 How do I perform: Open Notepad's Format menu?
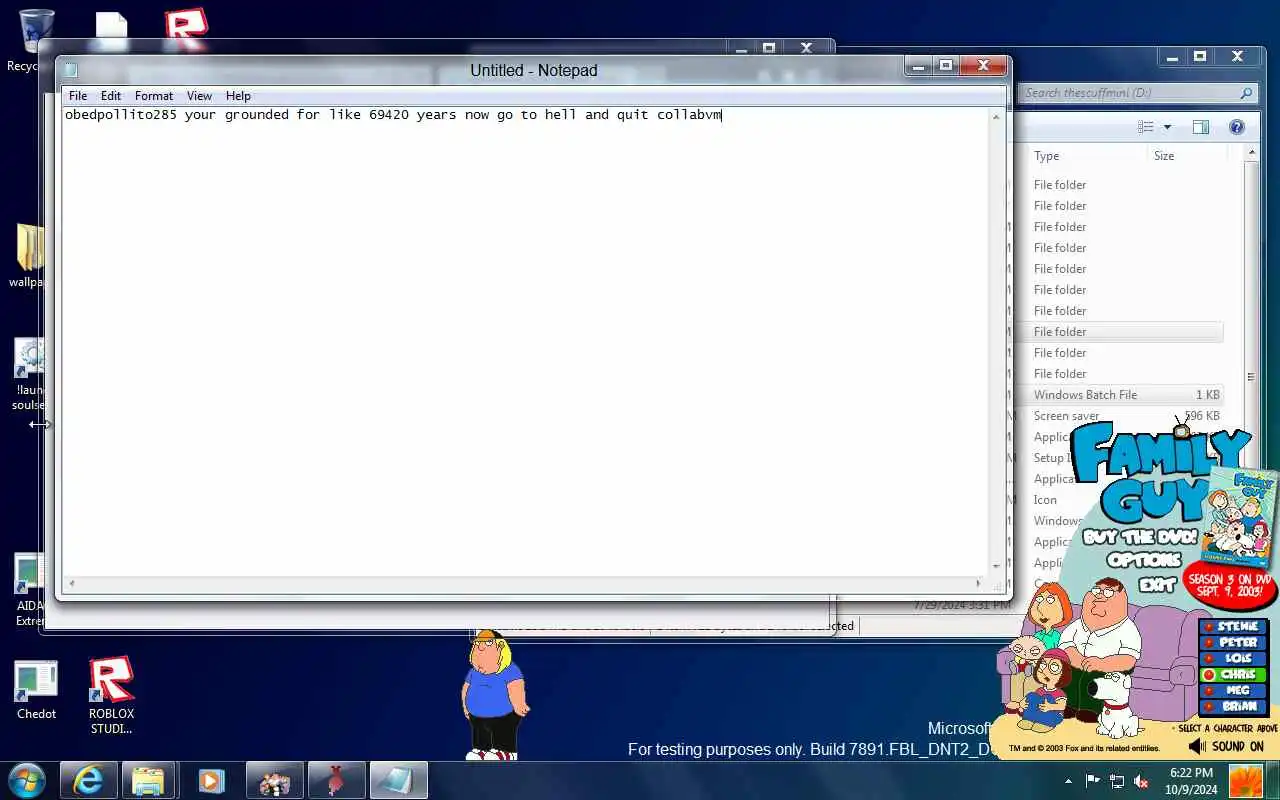pos(153,96)
